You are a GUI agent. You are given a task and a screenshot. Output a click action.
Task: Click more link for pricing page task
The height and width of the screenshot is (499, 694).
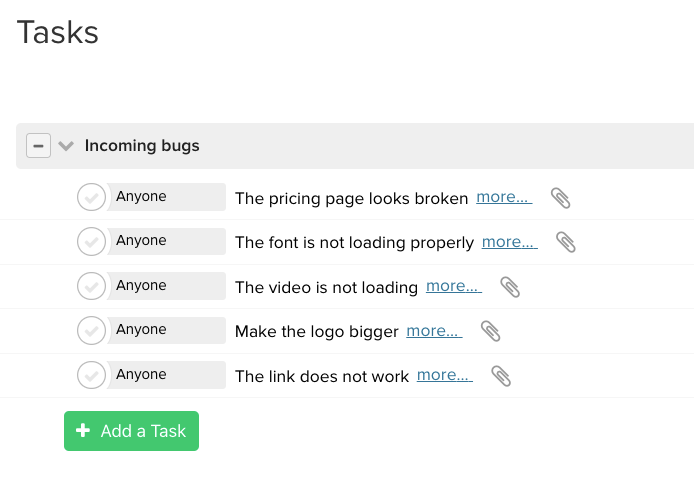[504, 197]
